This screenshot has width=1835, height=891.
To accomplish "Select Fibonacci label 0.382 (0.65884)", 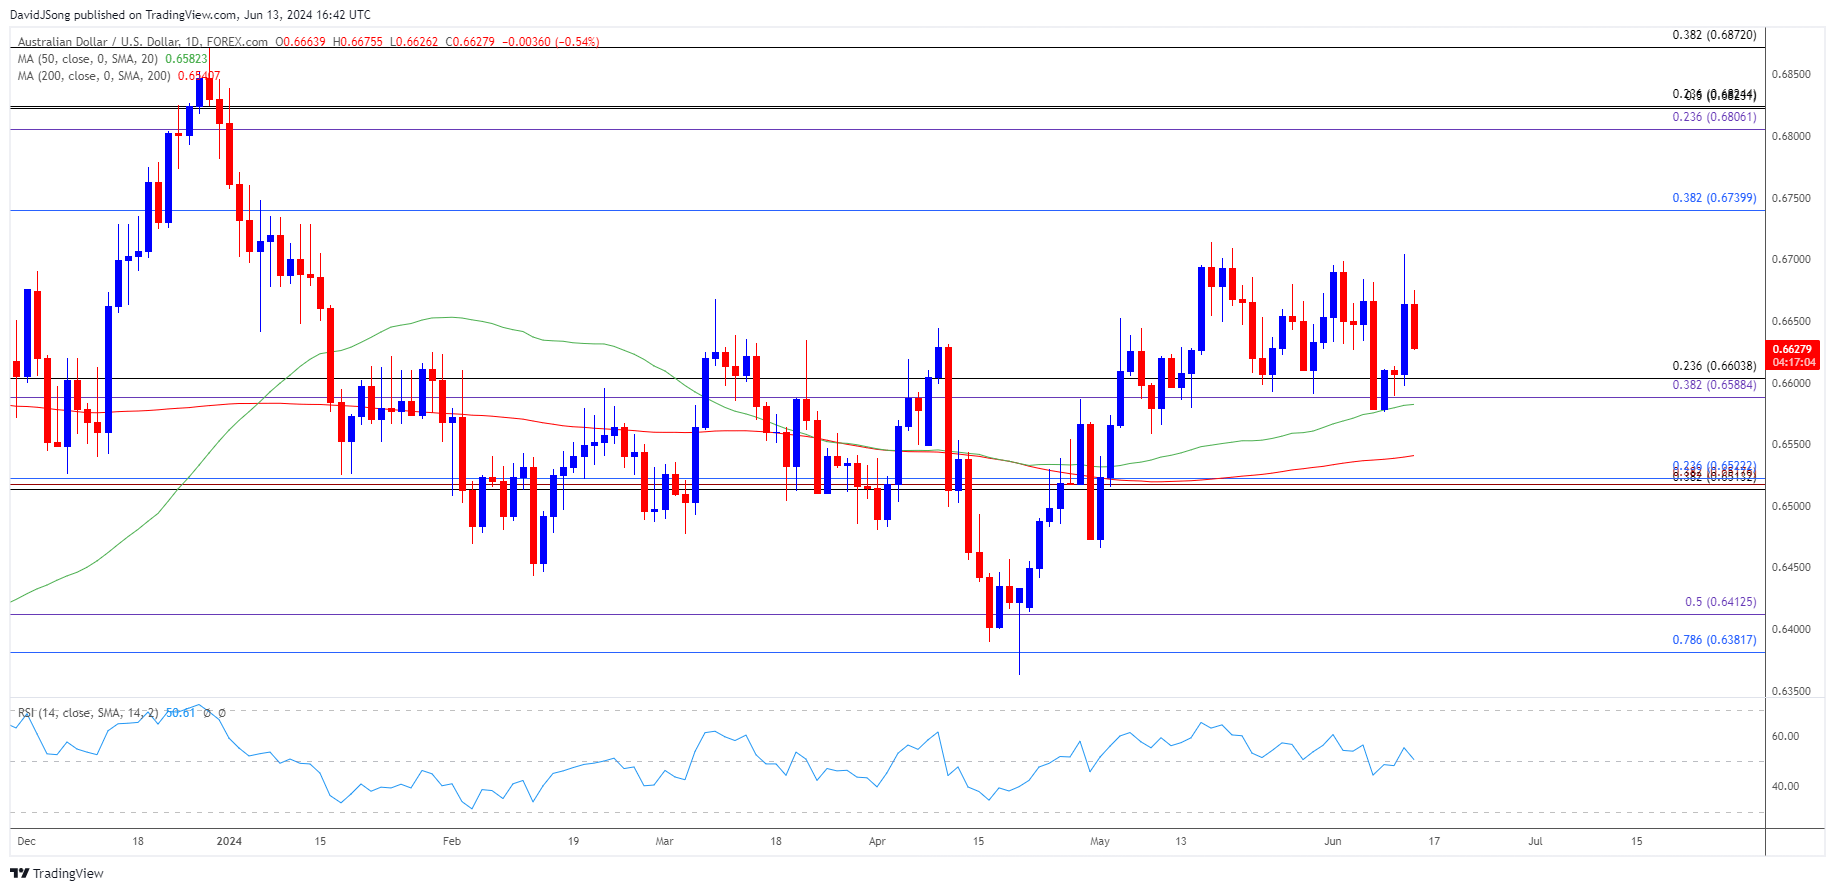I will [1714, 385].
